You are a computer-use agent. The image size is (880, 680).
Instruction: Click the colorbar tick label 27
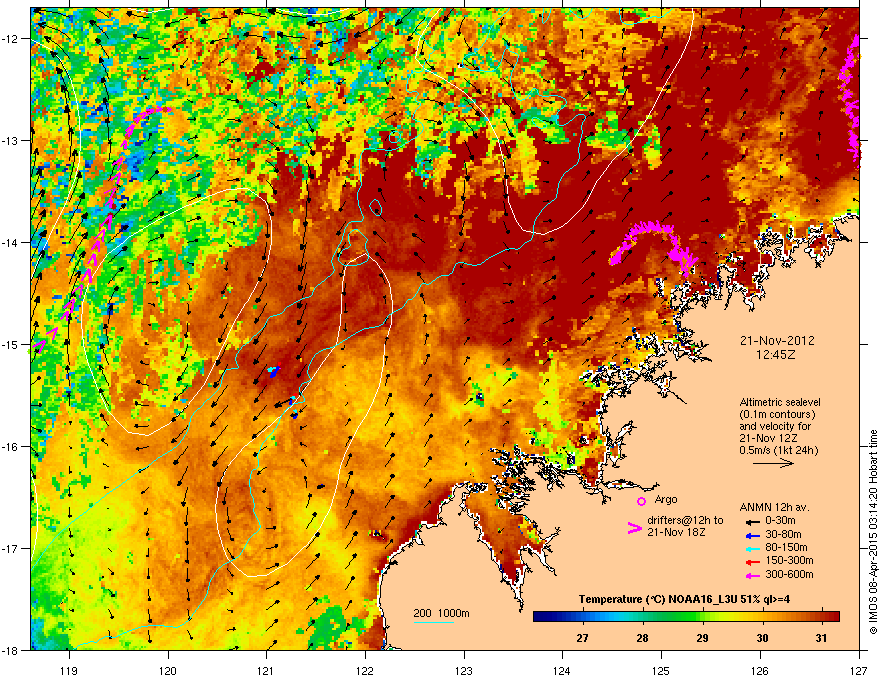pyautogui.click(x=583, y=638)
